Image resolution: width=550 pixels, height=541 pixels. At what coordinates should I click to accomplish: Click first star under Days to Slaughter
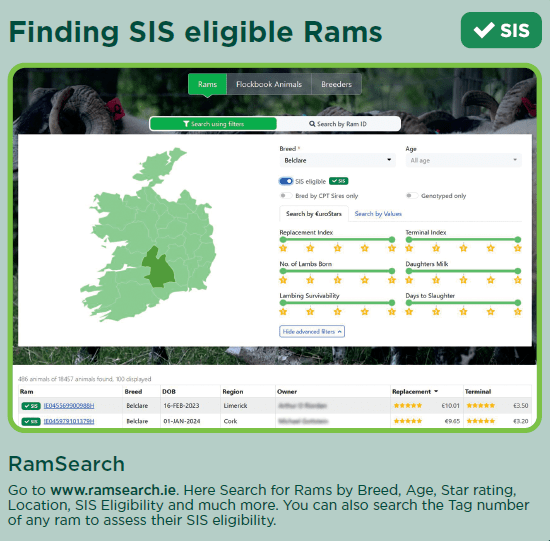pos(409,312)
